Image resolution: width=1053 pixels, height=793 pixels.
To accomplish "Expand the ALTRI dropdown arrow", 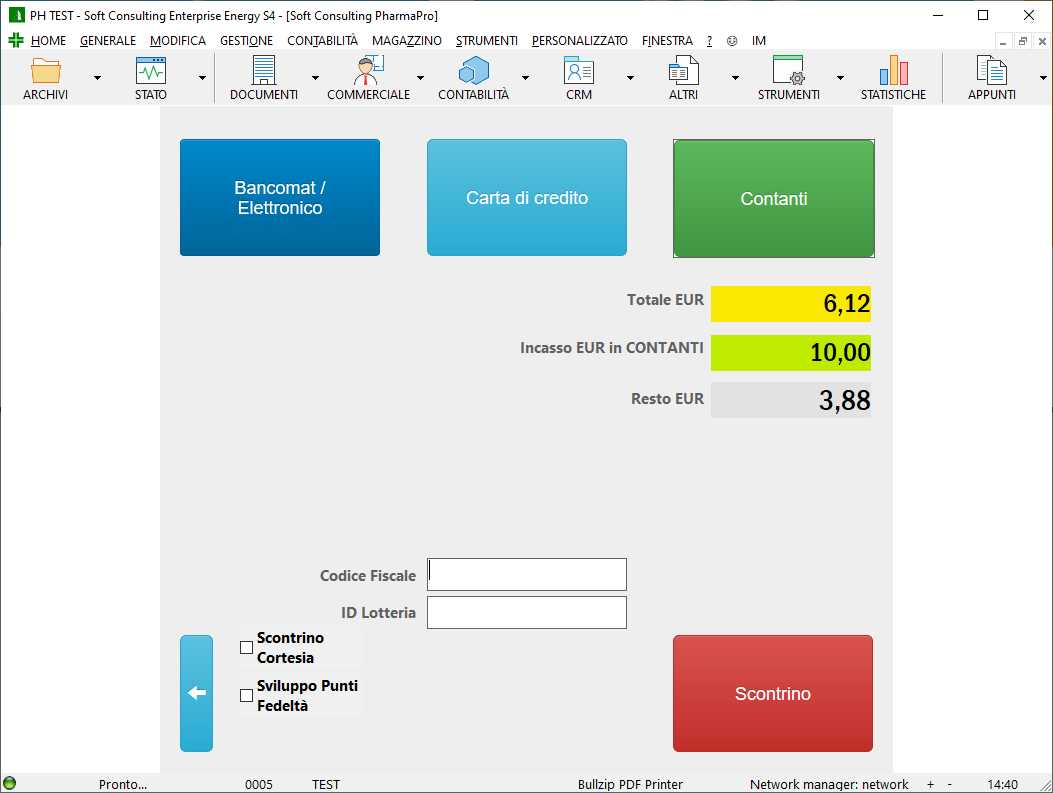I will tap(735, 78).
